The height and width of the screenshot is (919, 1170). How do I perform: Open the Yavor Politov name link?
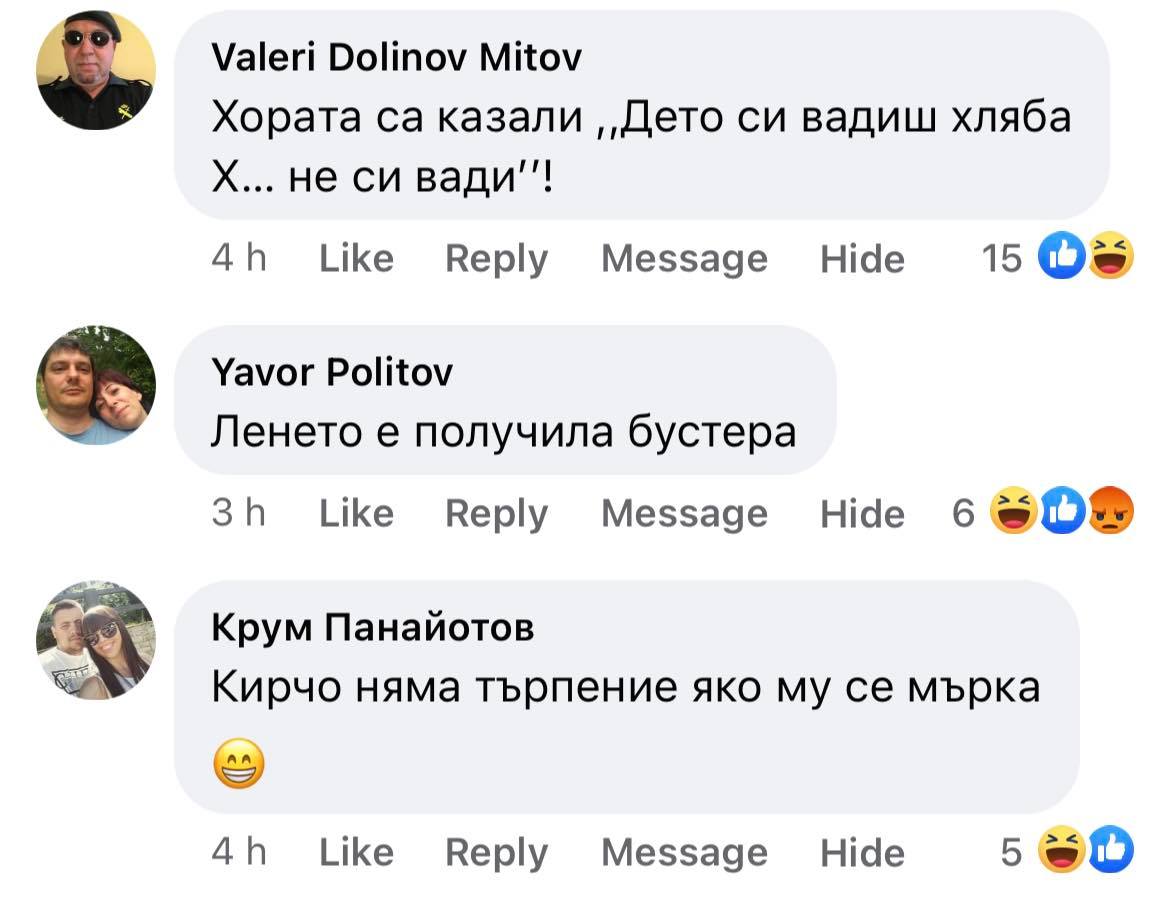(x=332, y=373)
